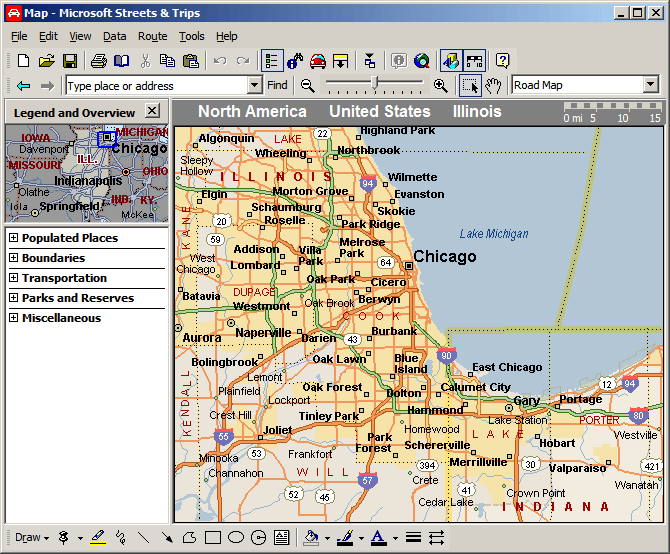The height and width of the screenshot is (554, 670).
Task: Save the current map
Action: click(x=70, y=61)
